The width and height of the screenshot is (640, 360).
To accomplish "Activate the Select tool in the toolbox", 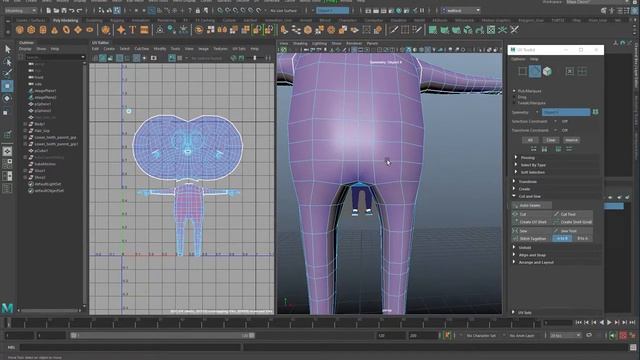I will [x=7, y=49].
